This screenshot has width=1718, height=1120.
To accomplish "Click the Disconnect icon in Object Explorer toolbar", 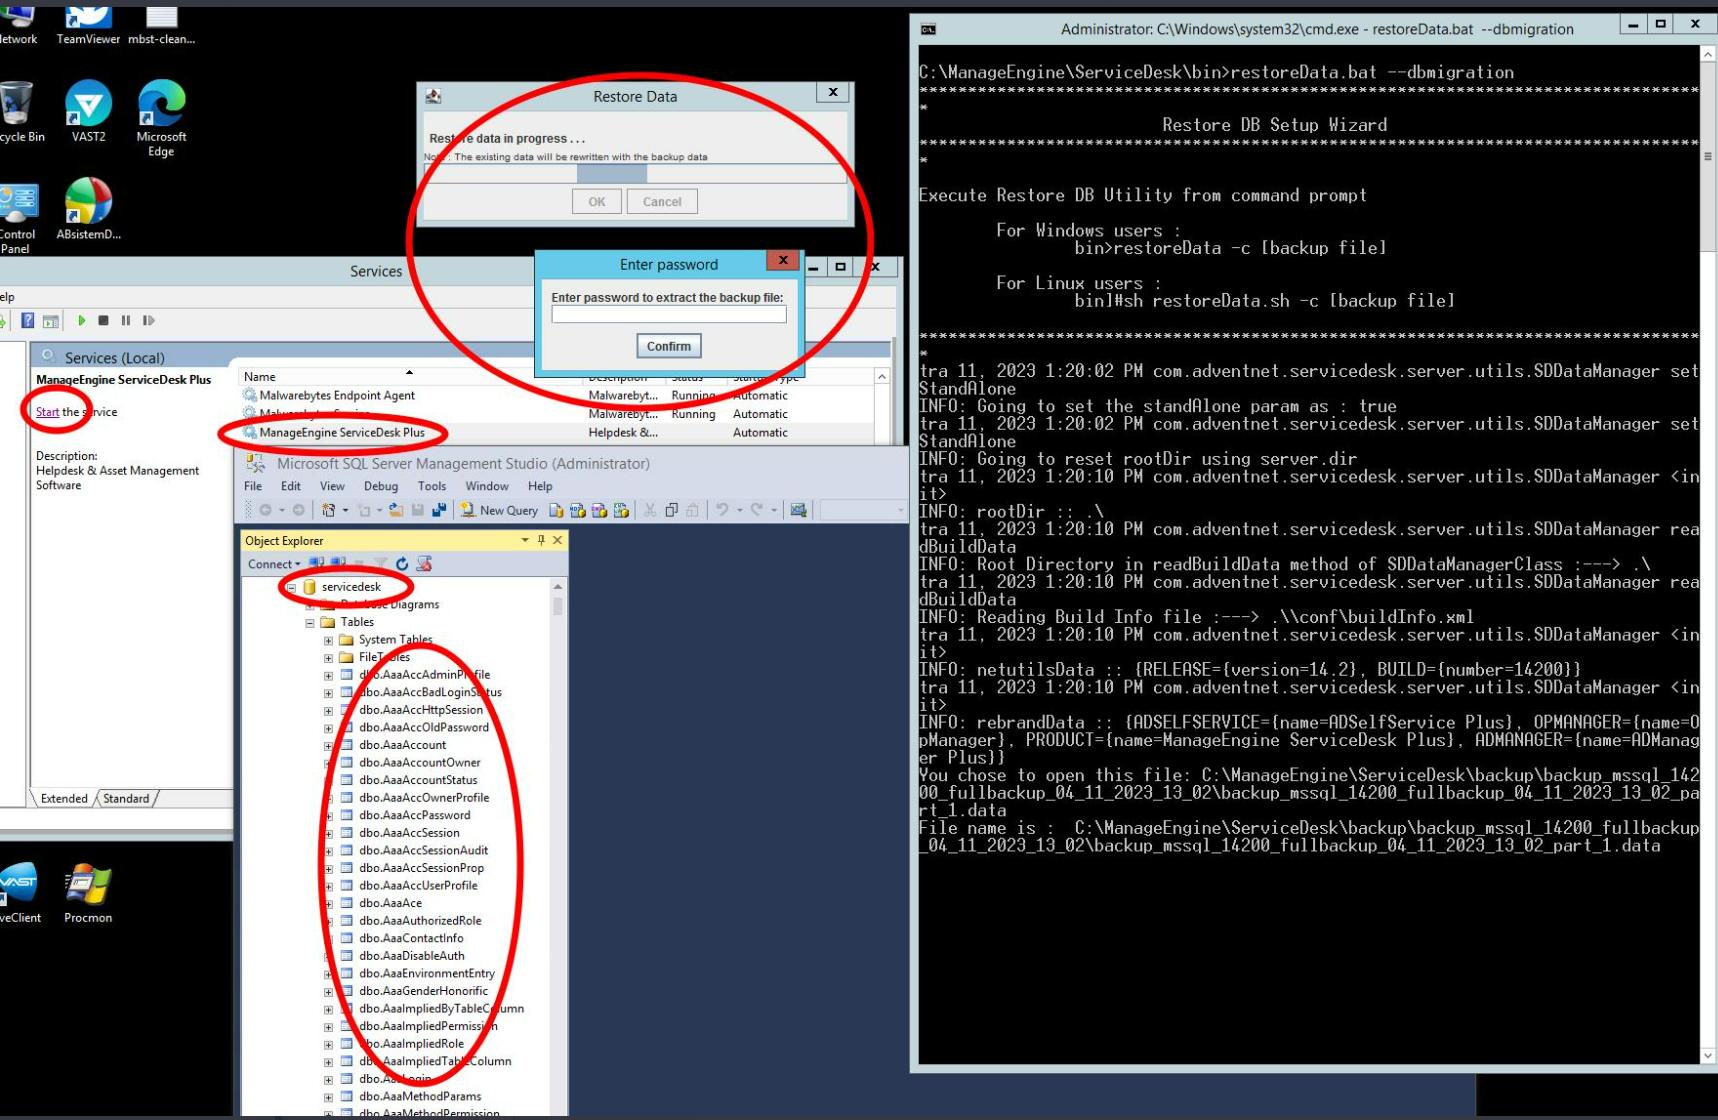I will pos(338,564).
